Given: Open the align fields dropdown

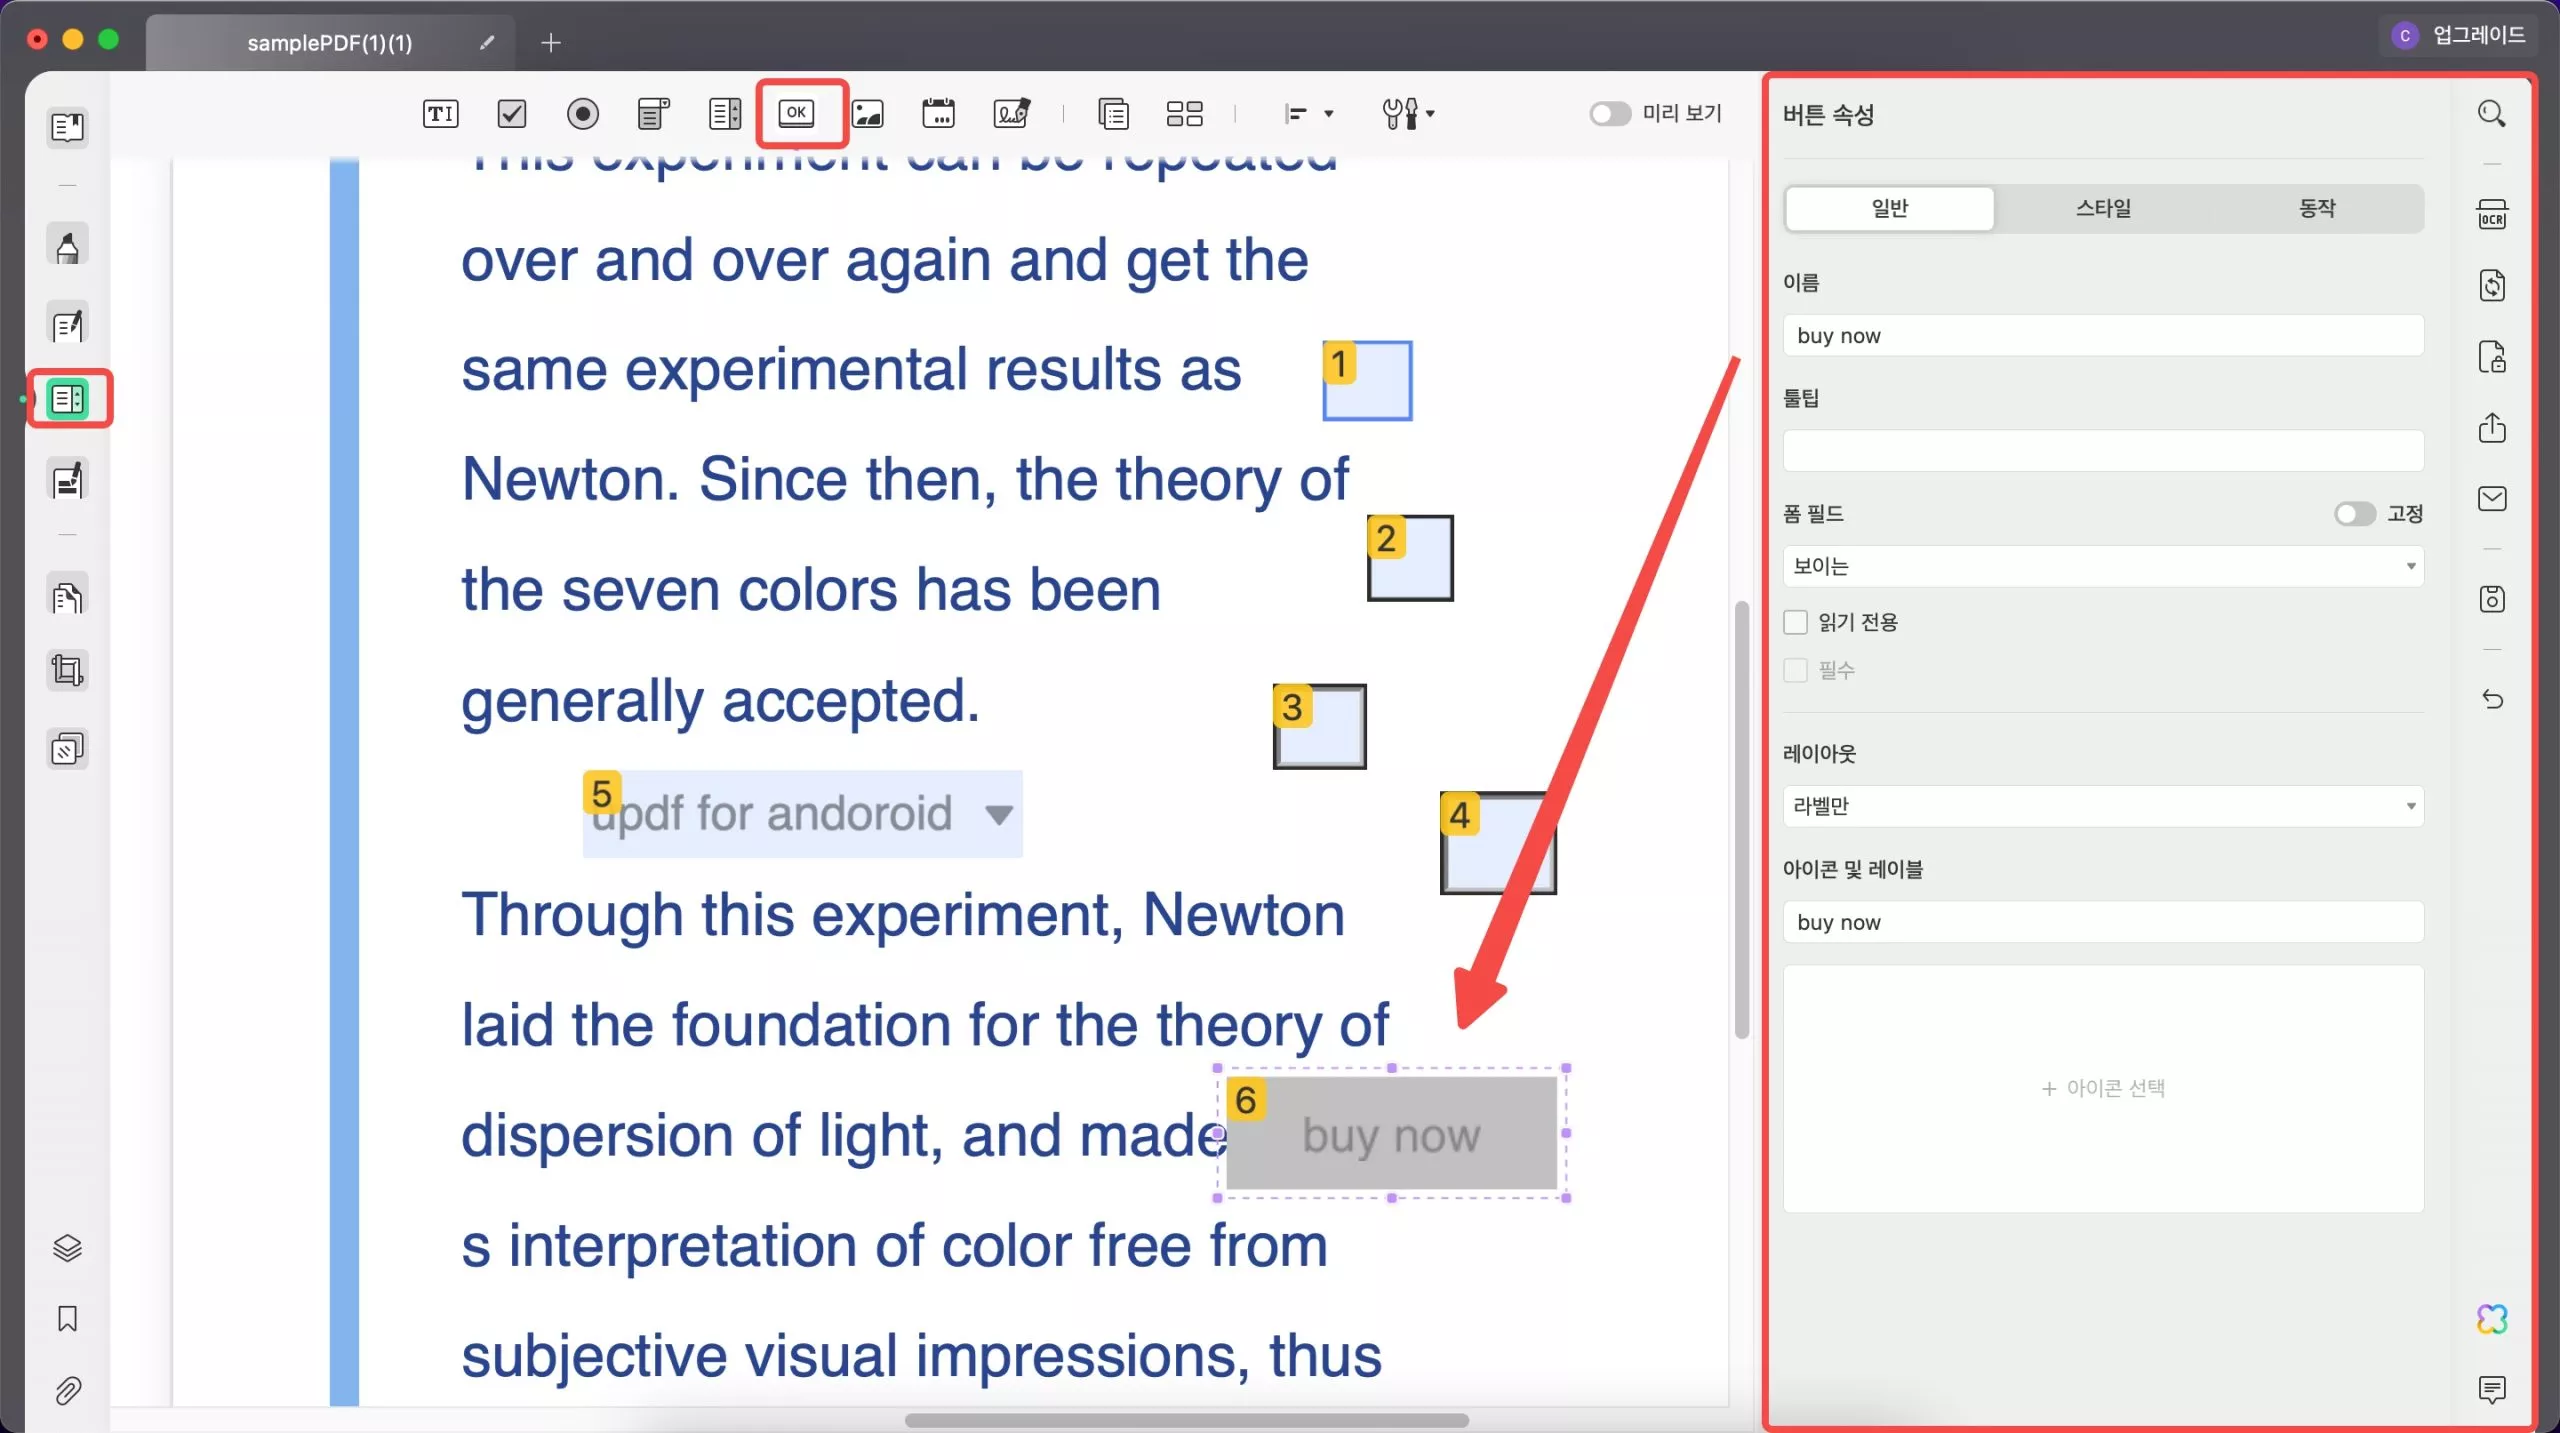Looking at the screenshot, I should (x=1308, y=113).
